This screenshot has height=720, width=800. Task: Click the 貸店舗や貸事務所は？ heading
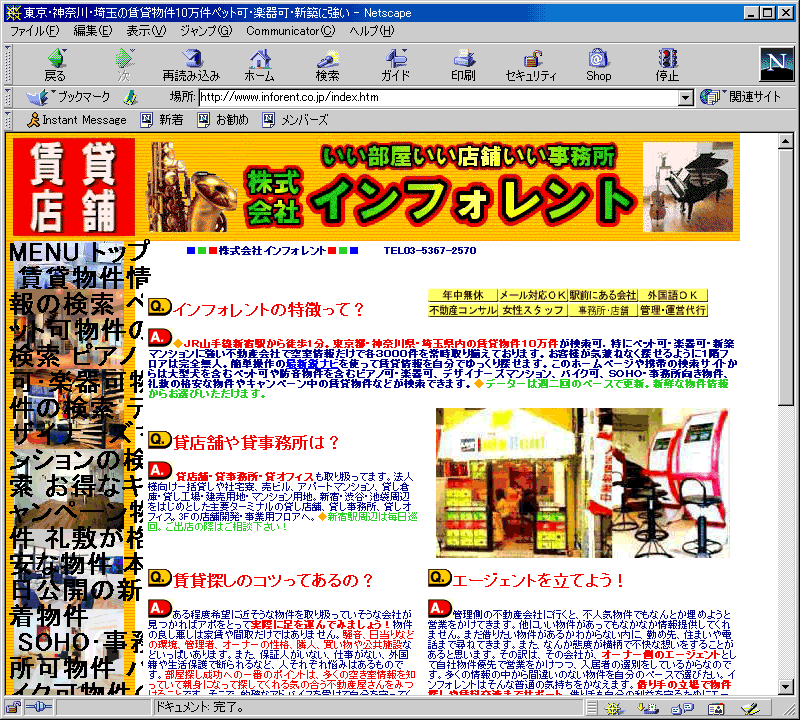point(256,442)
